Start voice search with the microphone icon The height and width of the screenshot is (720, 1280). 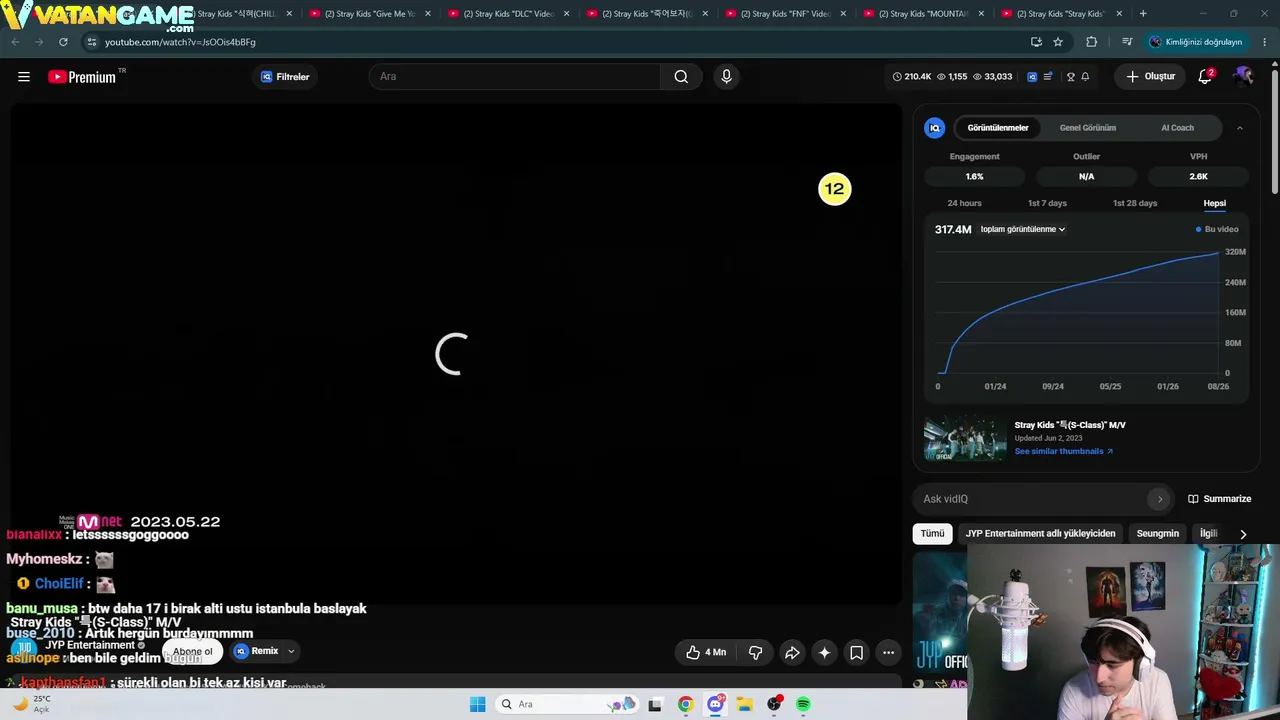726,77
